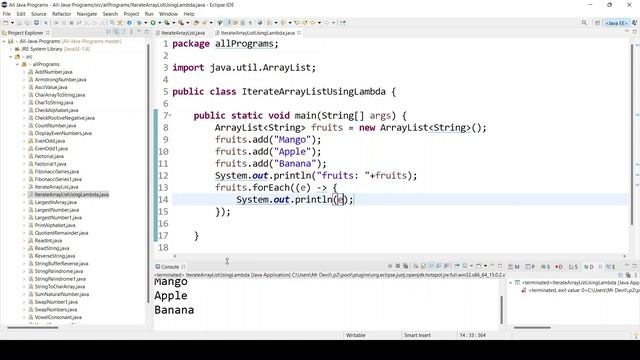Image resolution: width=640 pixels, height=360 pixels.
Task: Open the Refactor menu
Action: pyautogui.click(x=62, y=14)
